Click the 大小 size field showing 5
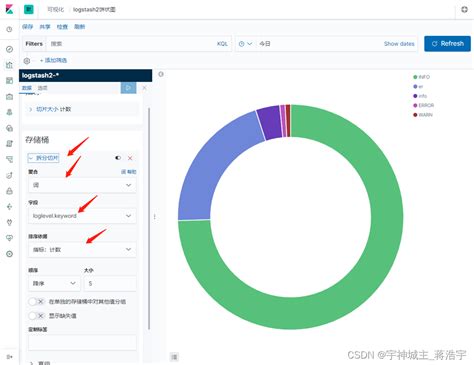474x365 pixels. (110, 283)
